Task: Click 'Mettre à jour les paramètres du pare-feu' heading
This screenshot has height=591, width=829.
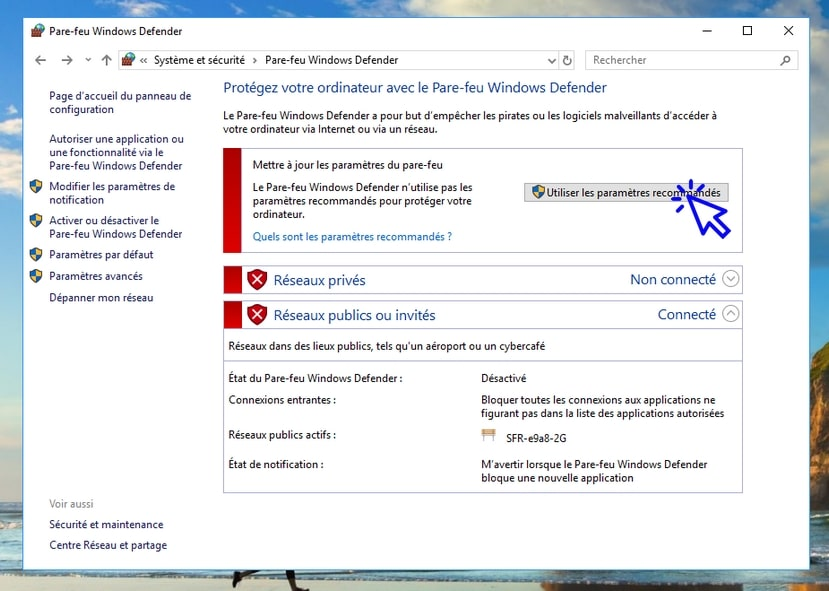Action: click(347, 165)
